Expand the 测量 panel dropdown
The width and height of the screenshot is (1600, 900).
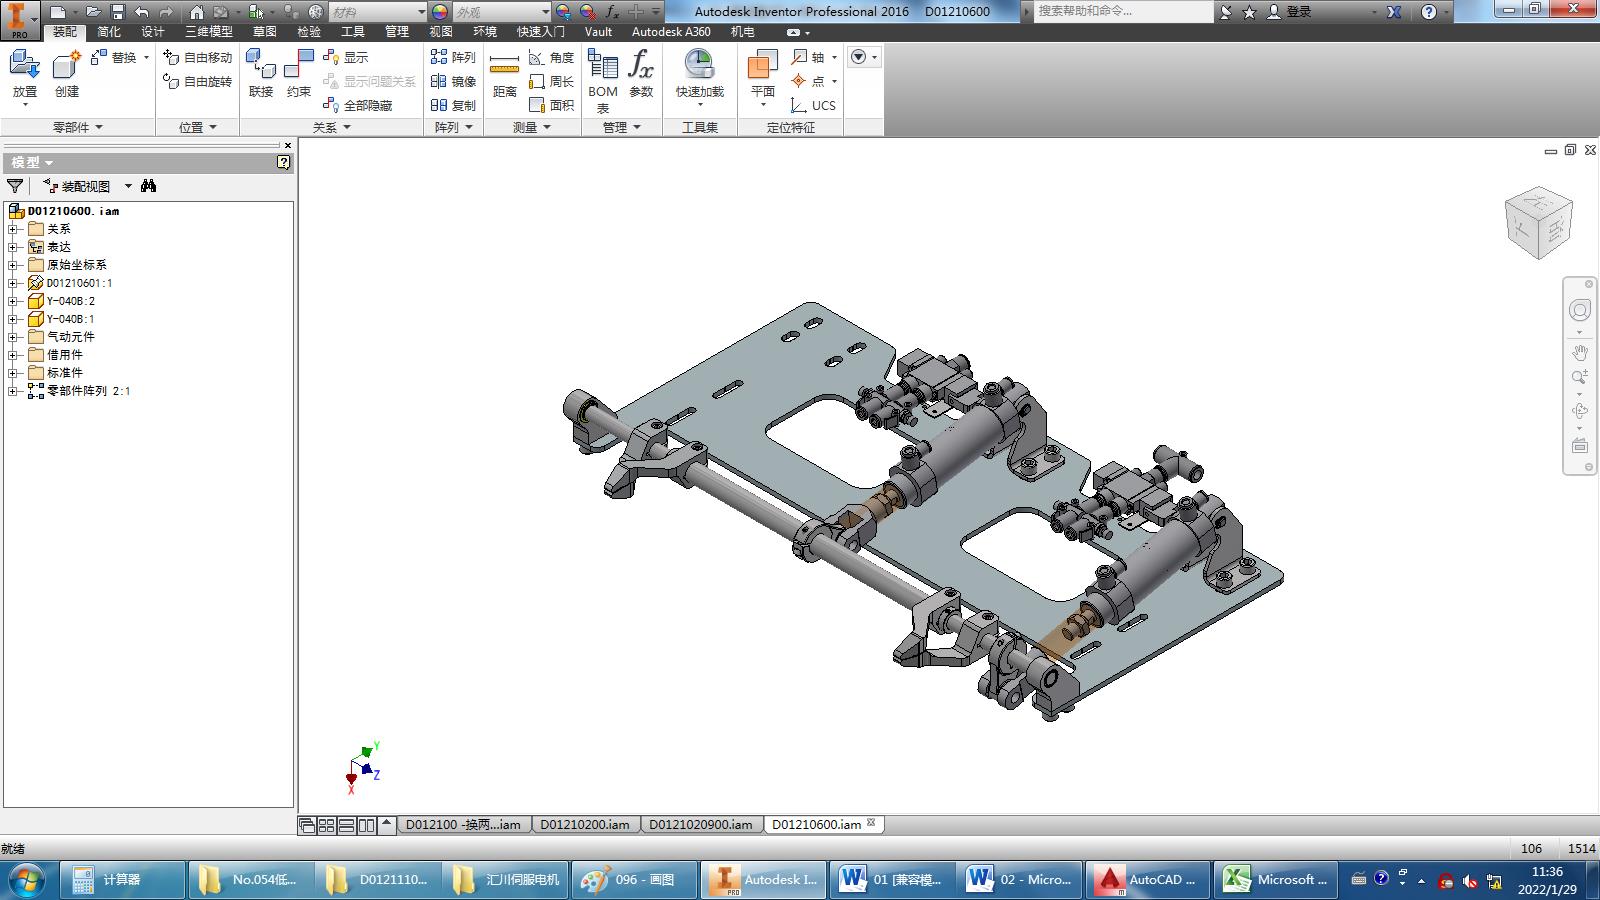pos(533,127)
